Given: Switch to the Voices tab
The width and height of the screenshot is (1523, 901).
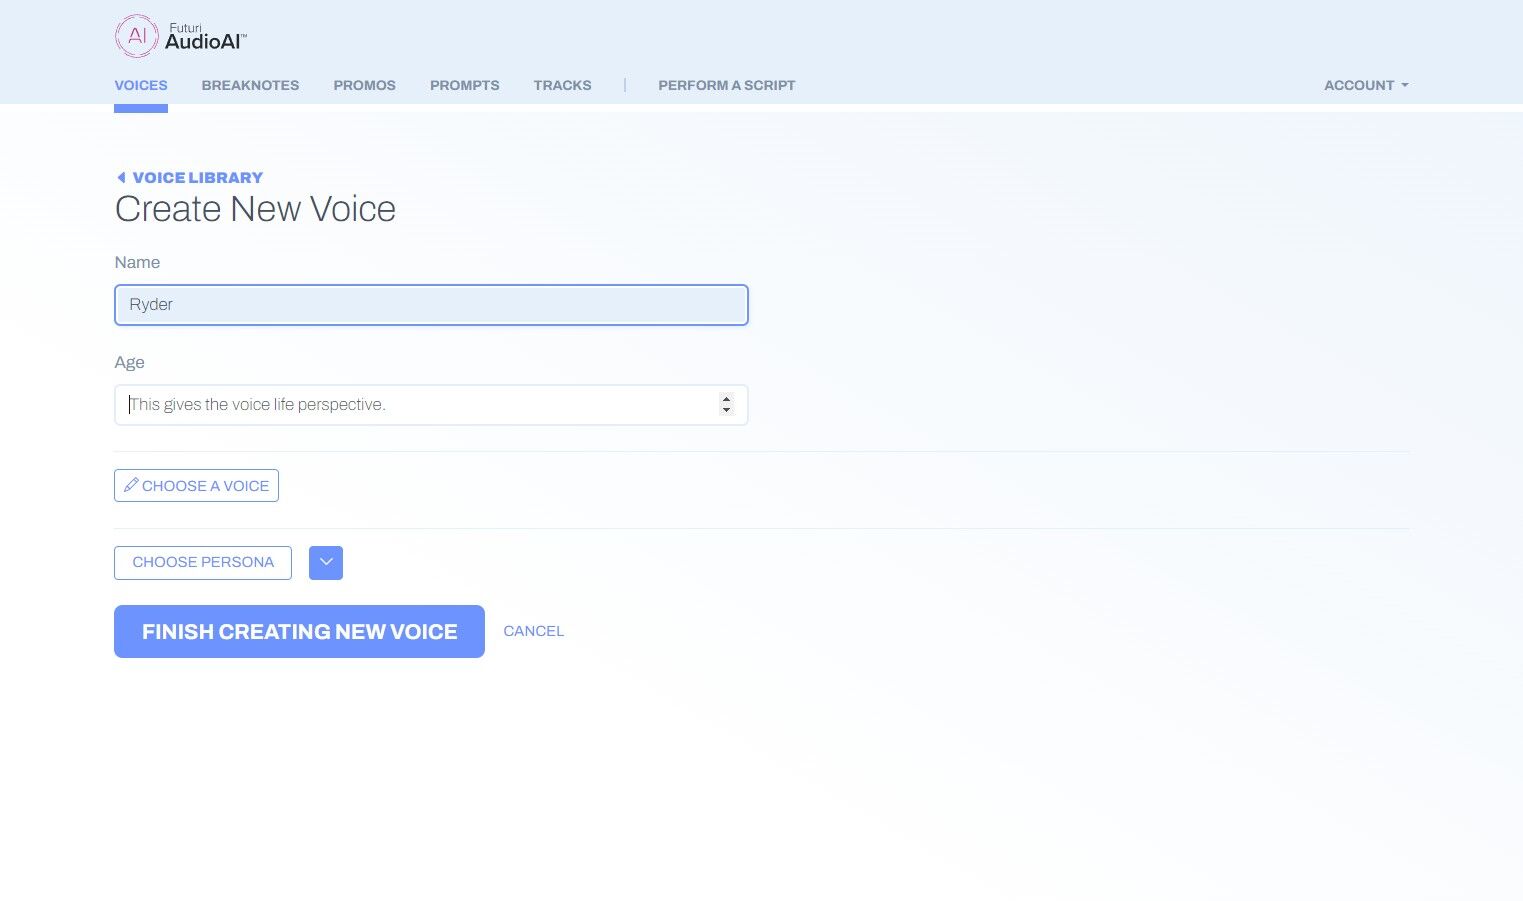Looking at the screenshot, I should [141, 85].
